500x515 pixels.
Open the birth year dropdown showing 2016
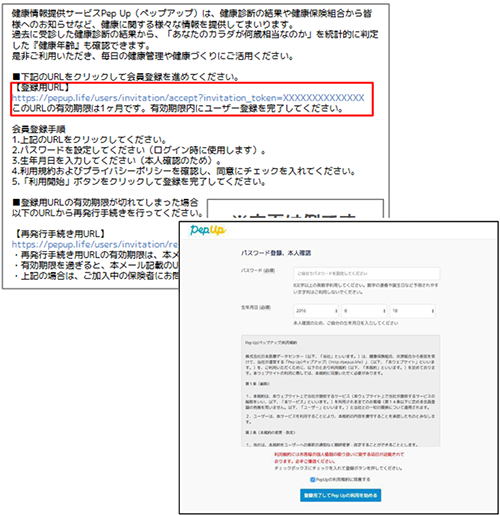(x=316, y=311)
